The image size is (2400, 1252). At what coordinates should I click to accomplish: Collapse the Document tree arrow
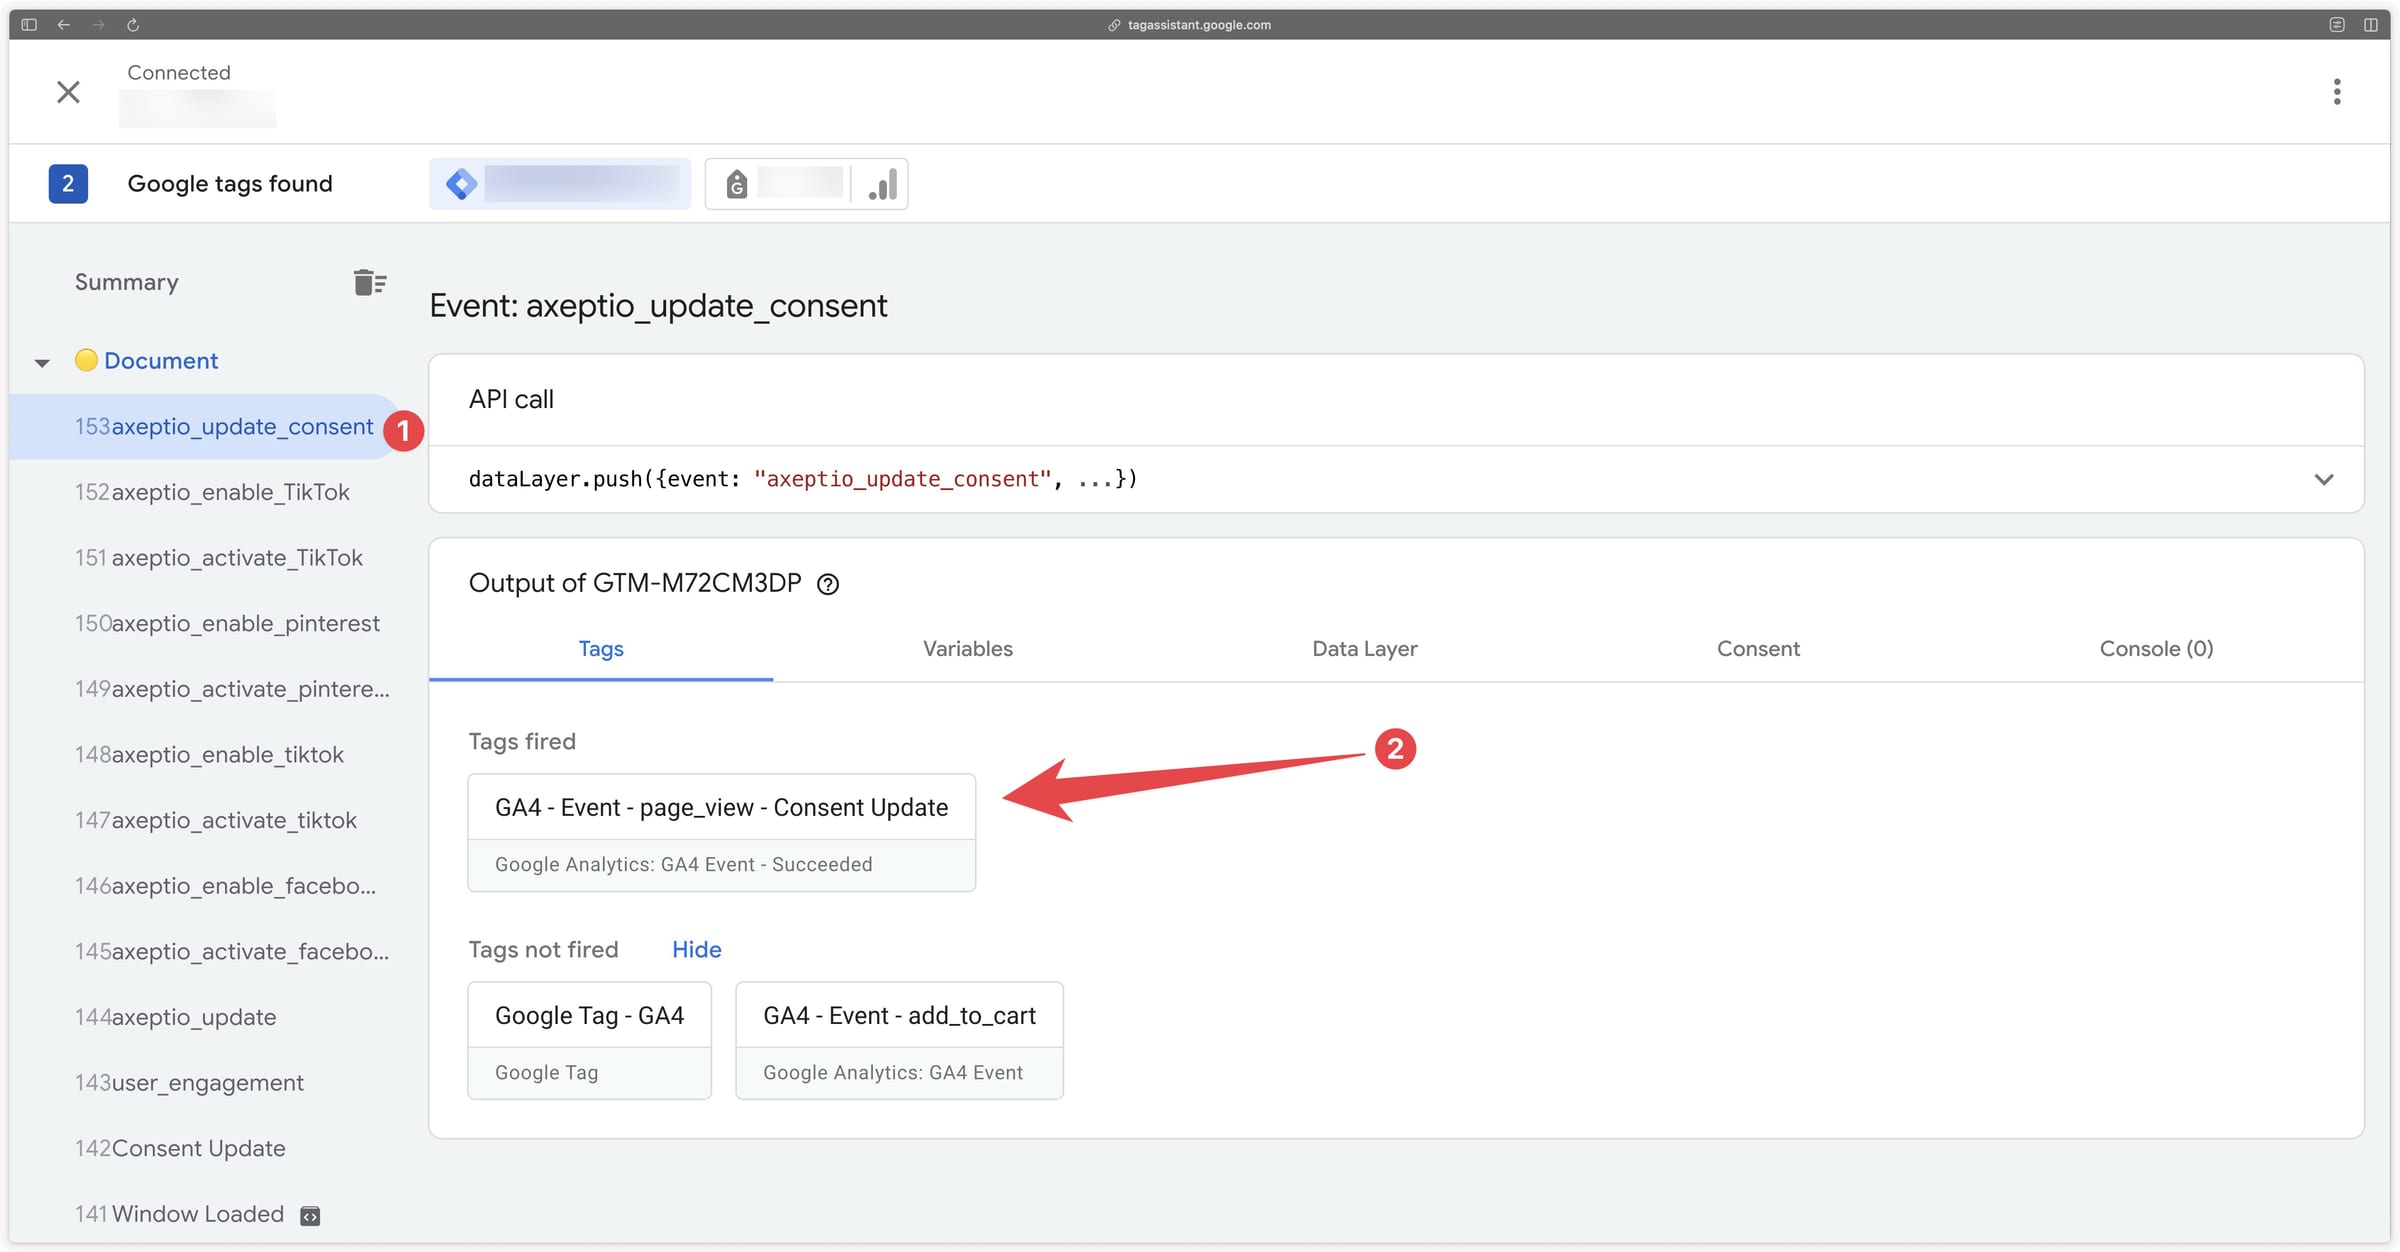[x=42, y=362]
